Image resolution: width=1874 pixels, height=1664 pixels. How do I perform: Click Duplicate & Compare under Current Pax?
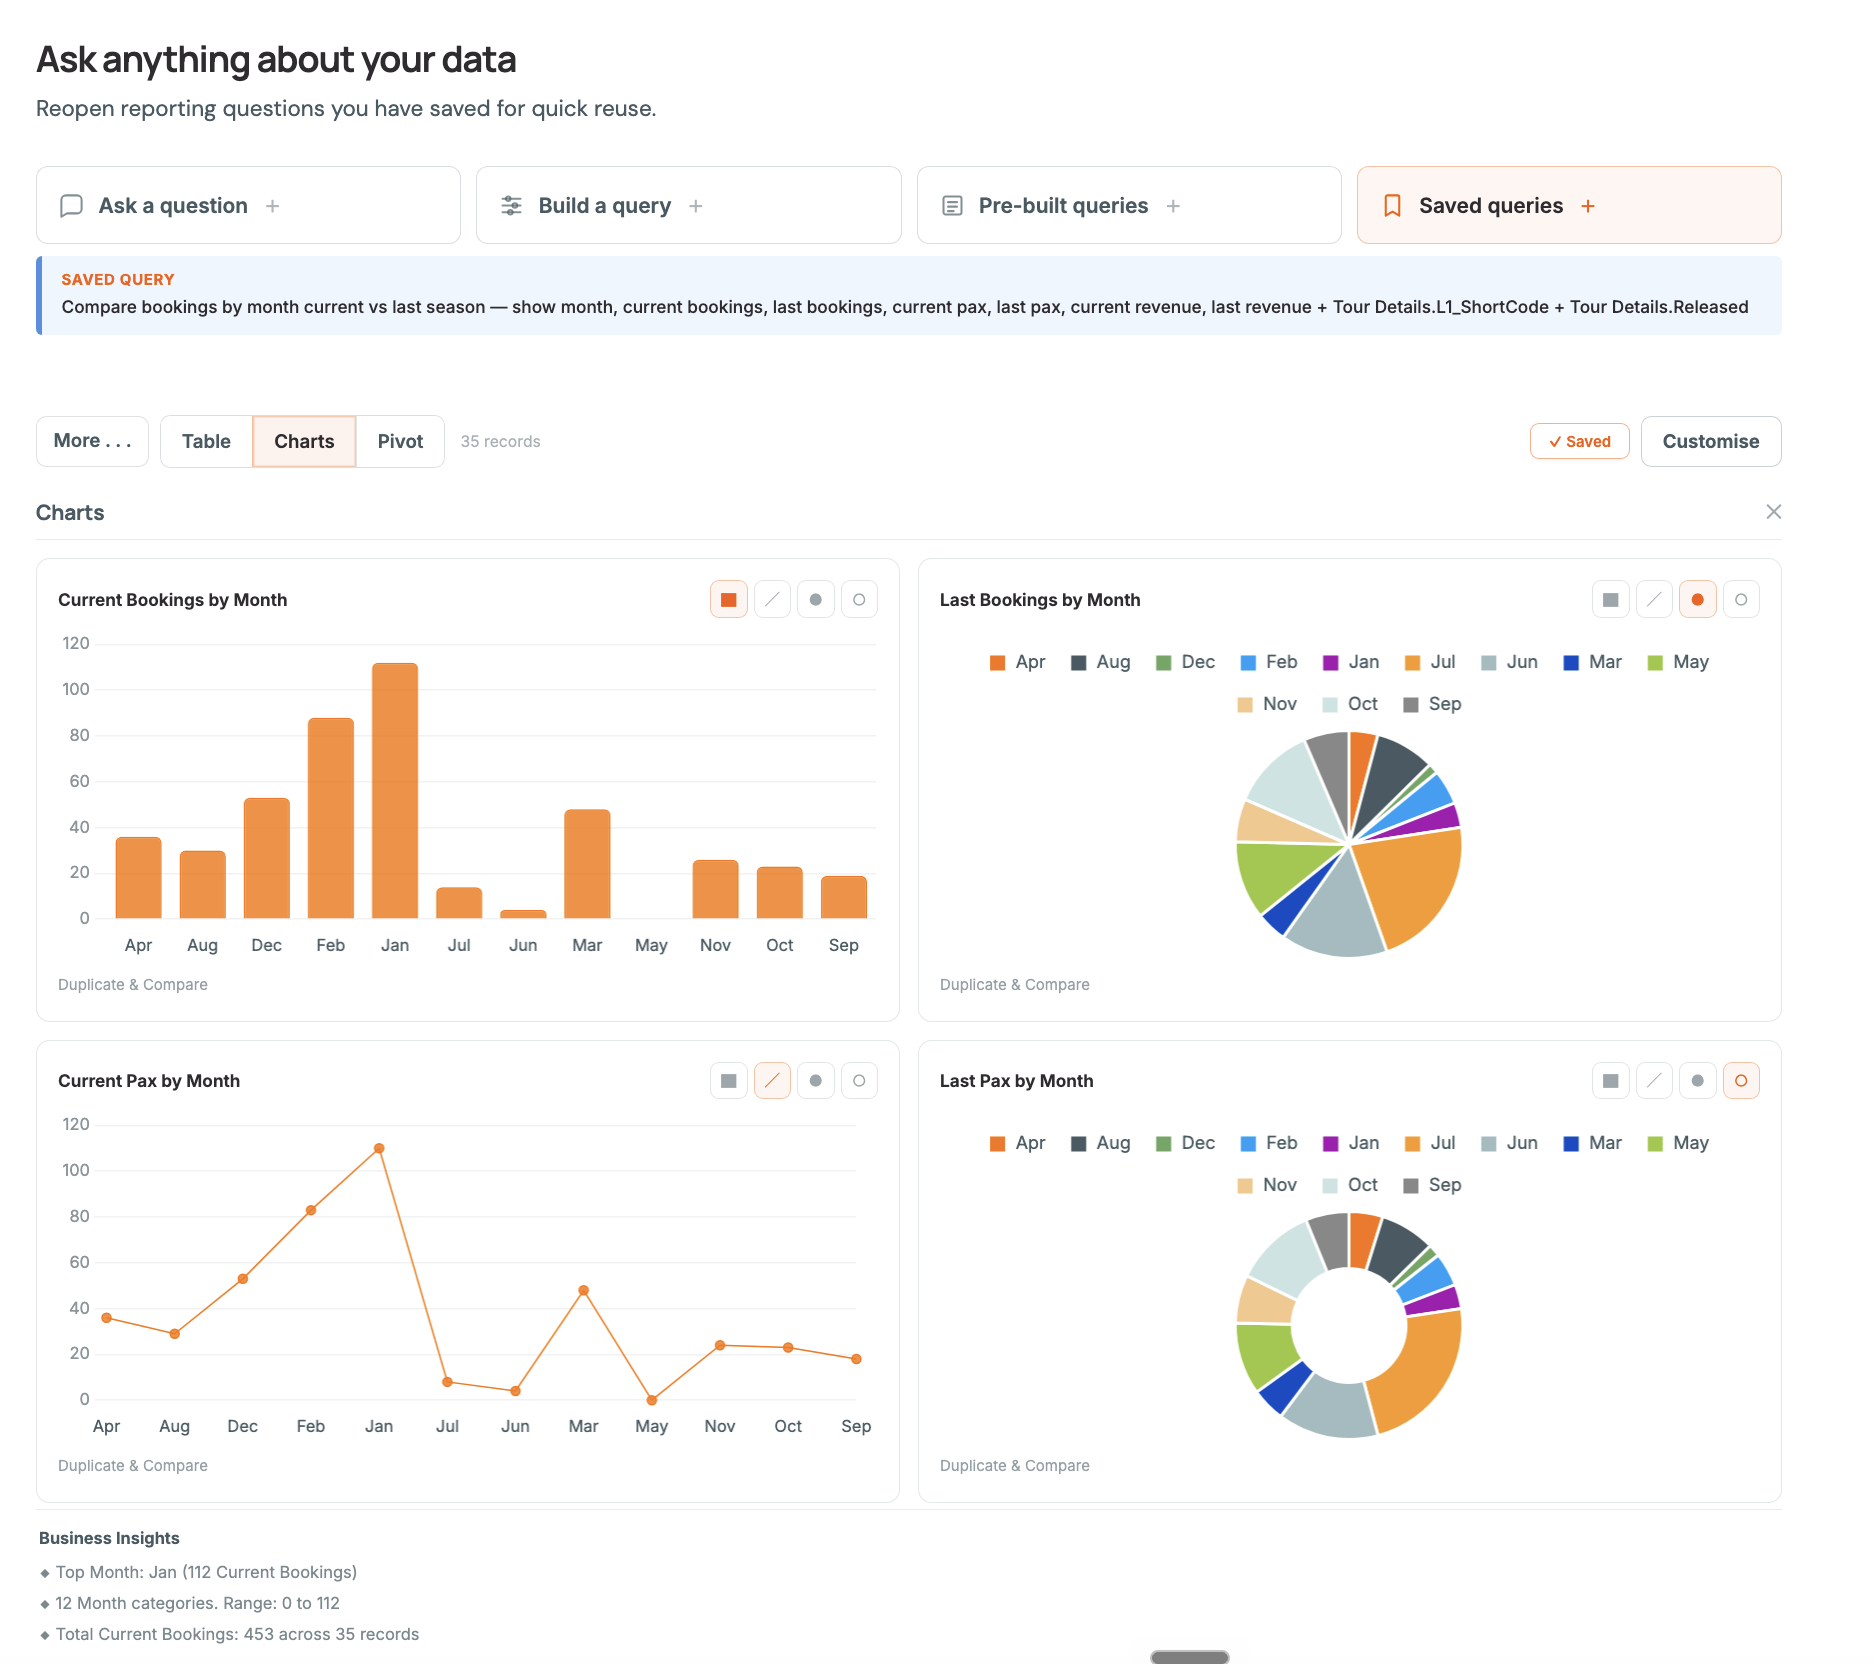click(133, 1466)
